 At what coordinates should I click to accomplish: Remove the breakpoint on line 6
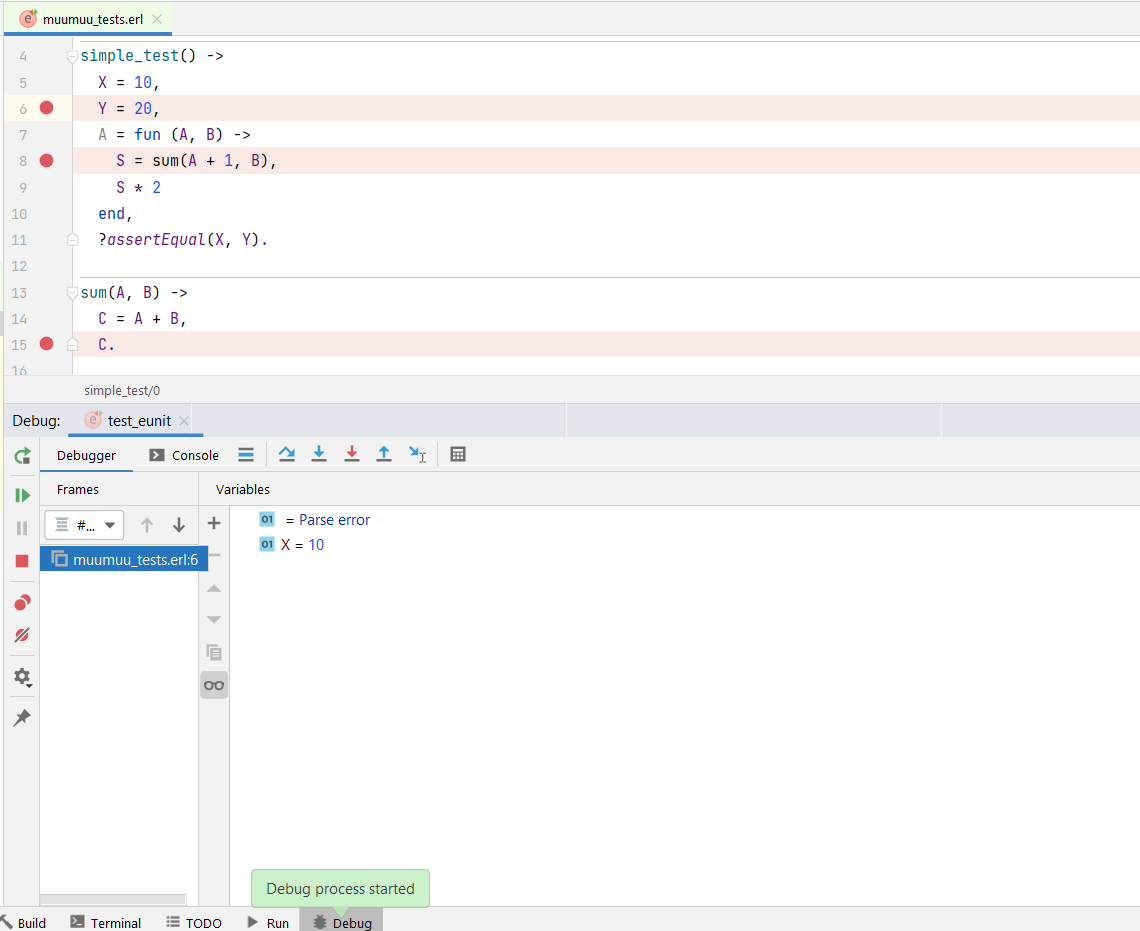coord(46,107)
